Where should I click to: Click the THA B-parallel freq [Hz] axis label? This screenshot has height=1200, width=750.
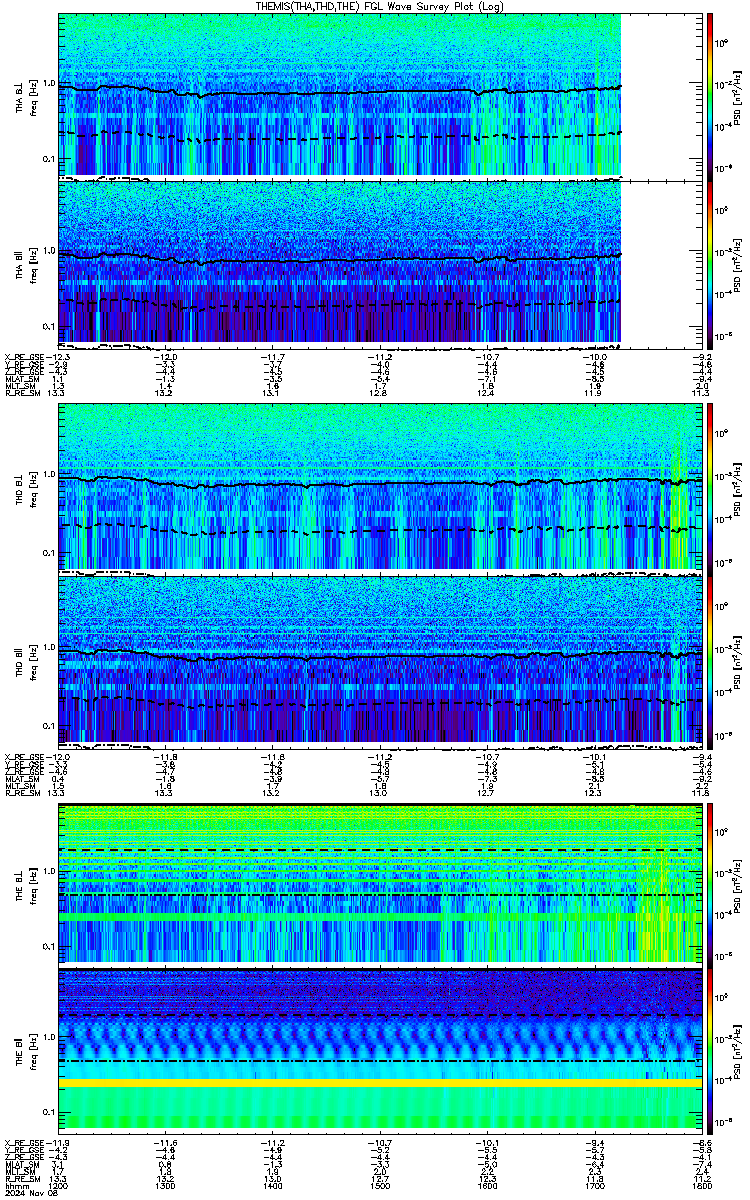tap(33, 265)
